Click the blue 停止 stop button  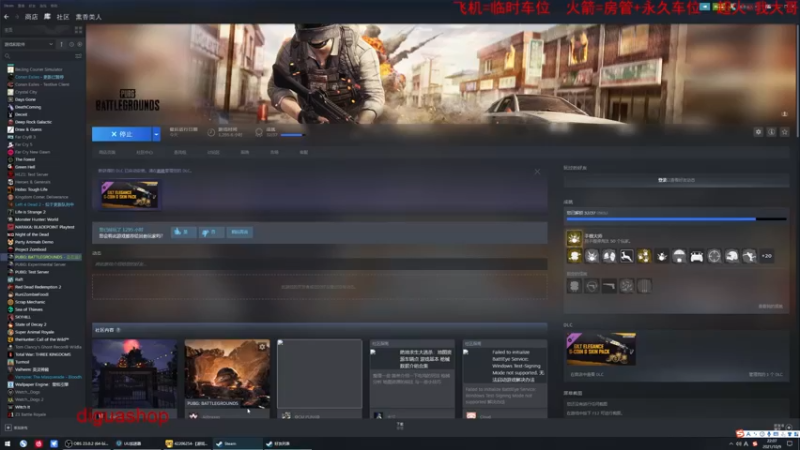click(x=121, y=134)
